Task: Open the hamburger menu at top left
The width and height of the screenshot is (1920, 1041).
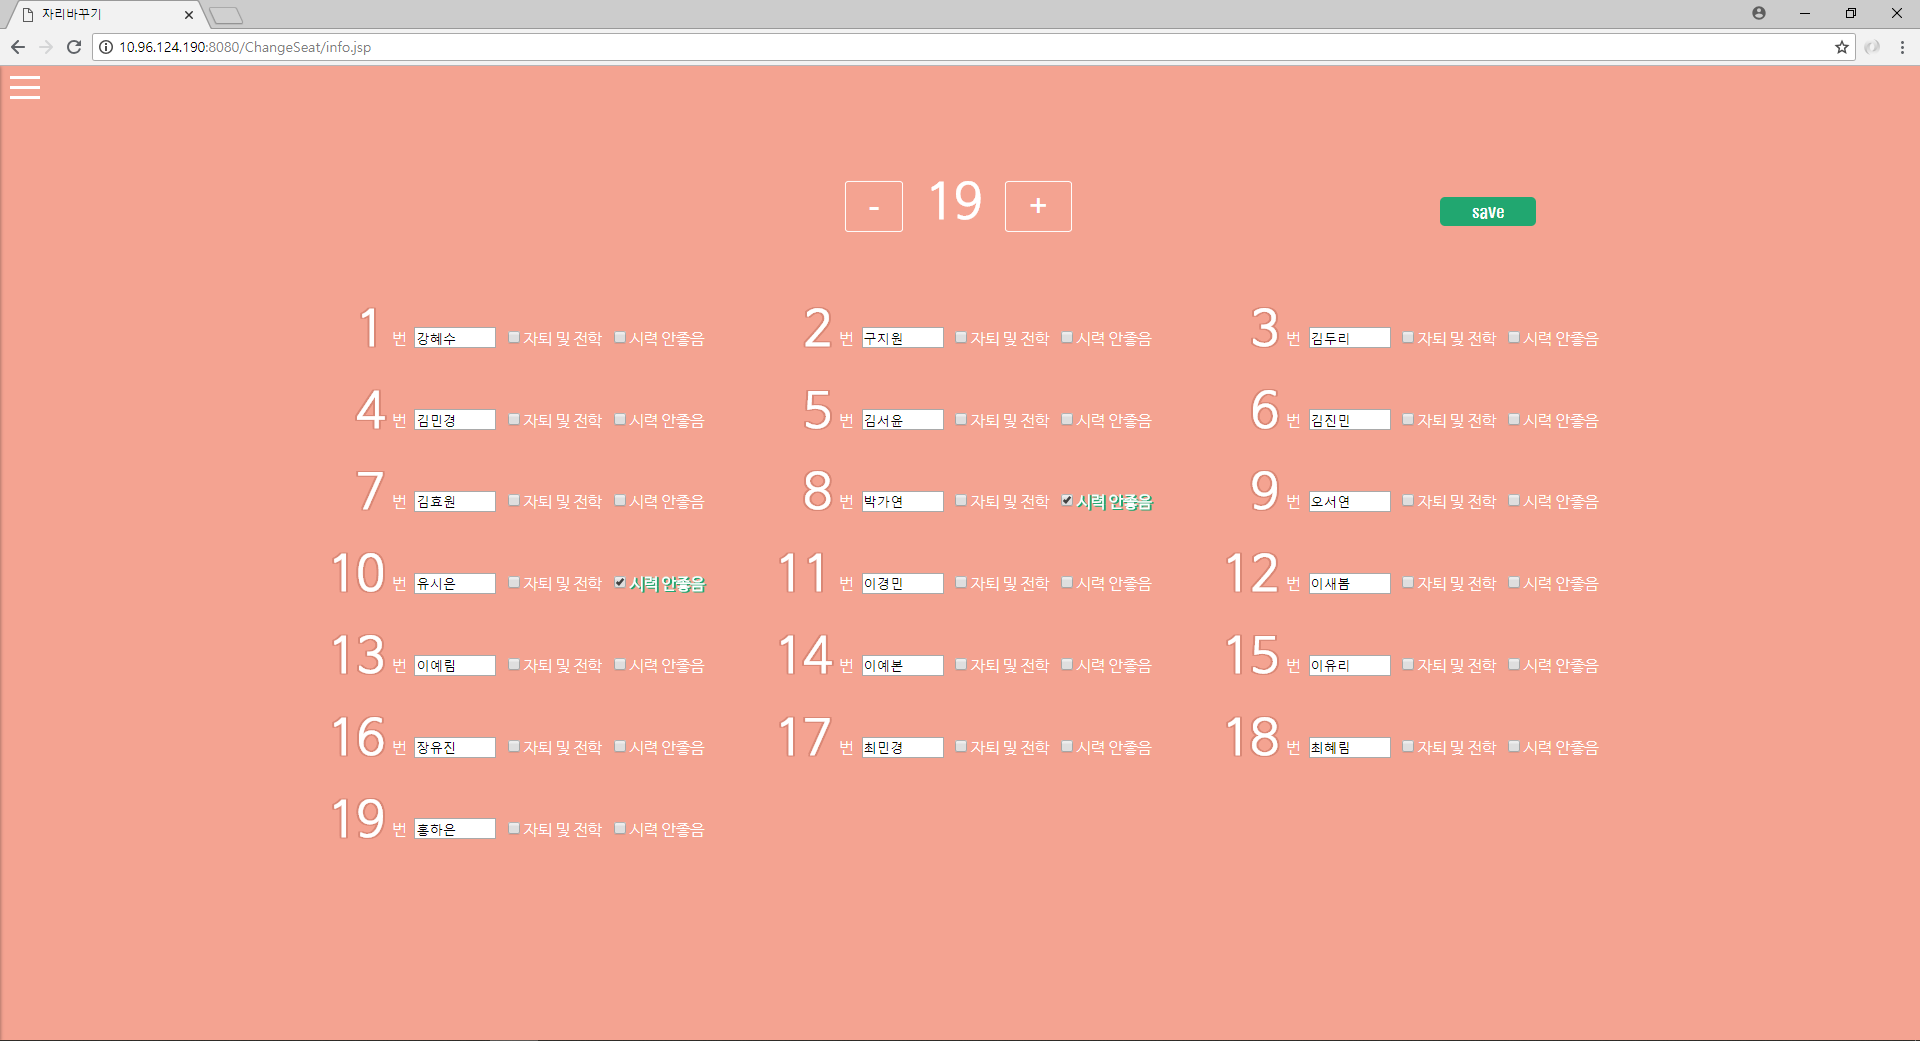Action: click(x=24, y=88)
